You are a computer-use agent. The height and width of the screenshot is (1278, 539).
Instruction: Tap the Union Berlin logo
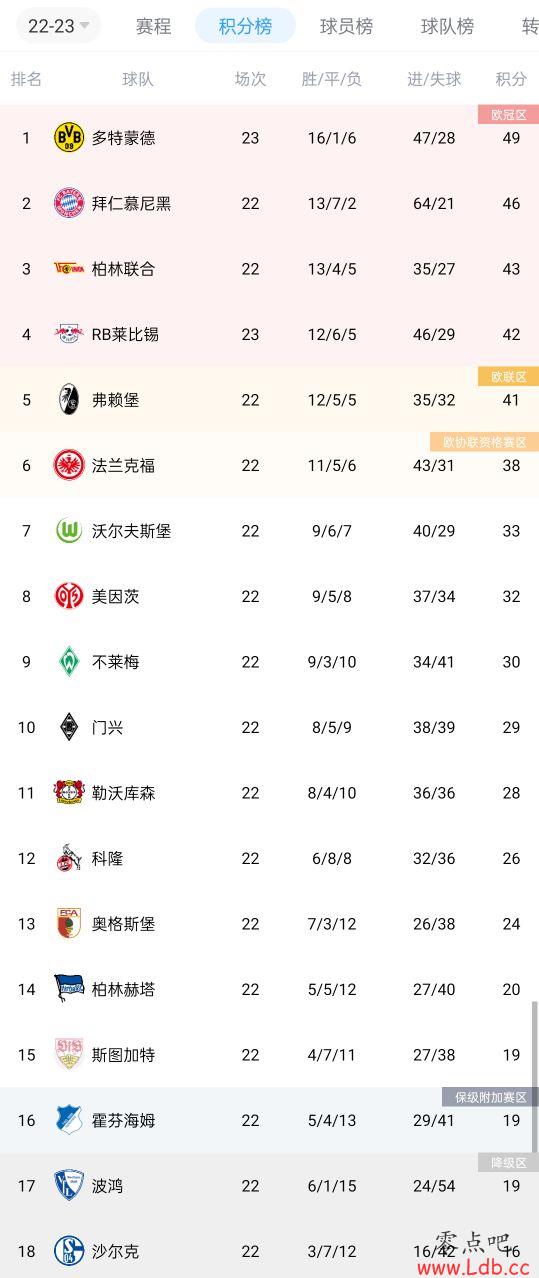[69, 269]
